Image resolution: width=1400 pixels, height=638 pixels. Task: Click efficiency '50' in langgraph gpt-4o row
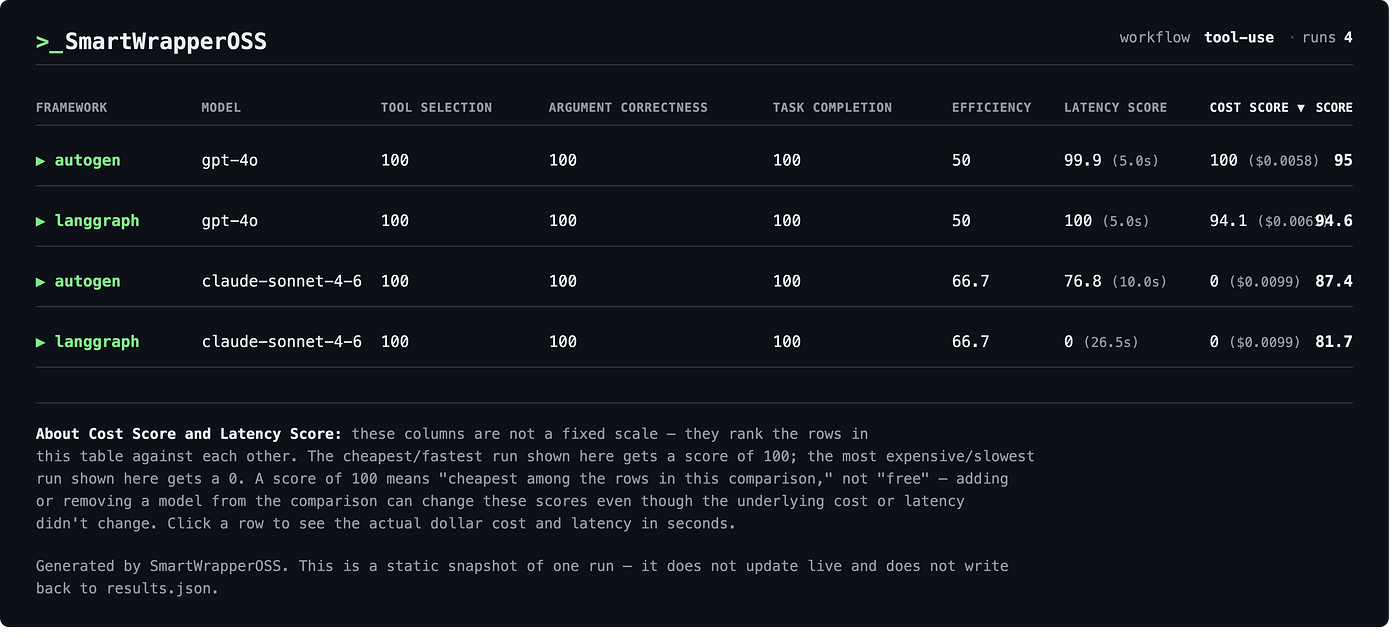pyautogui.click(x=961, y=221)
